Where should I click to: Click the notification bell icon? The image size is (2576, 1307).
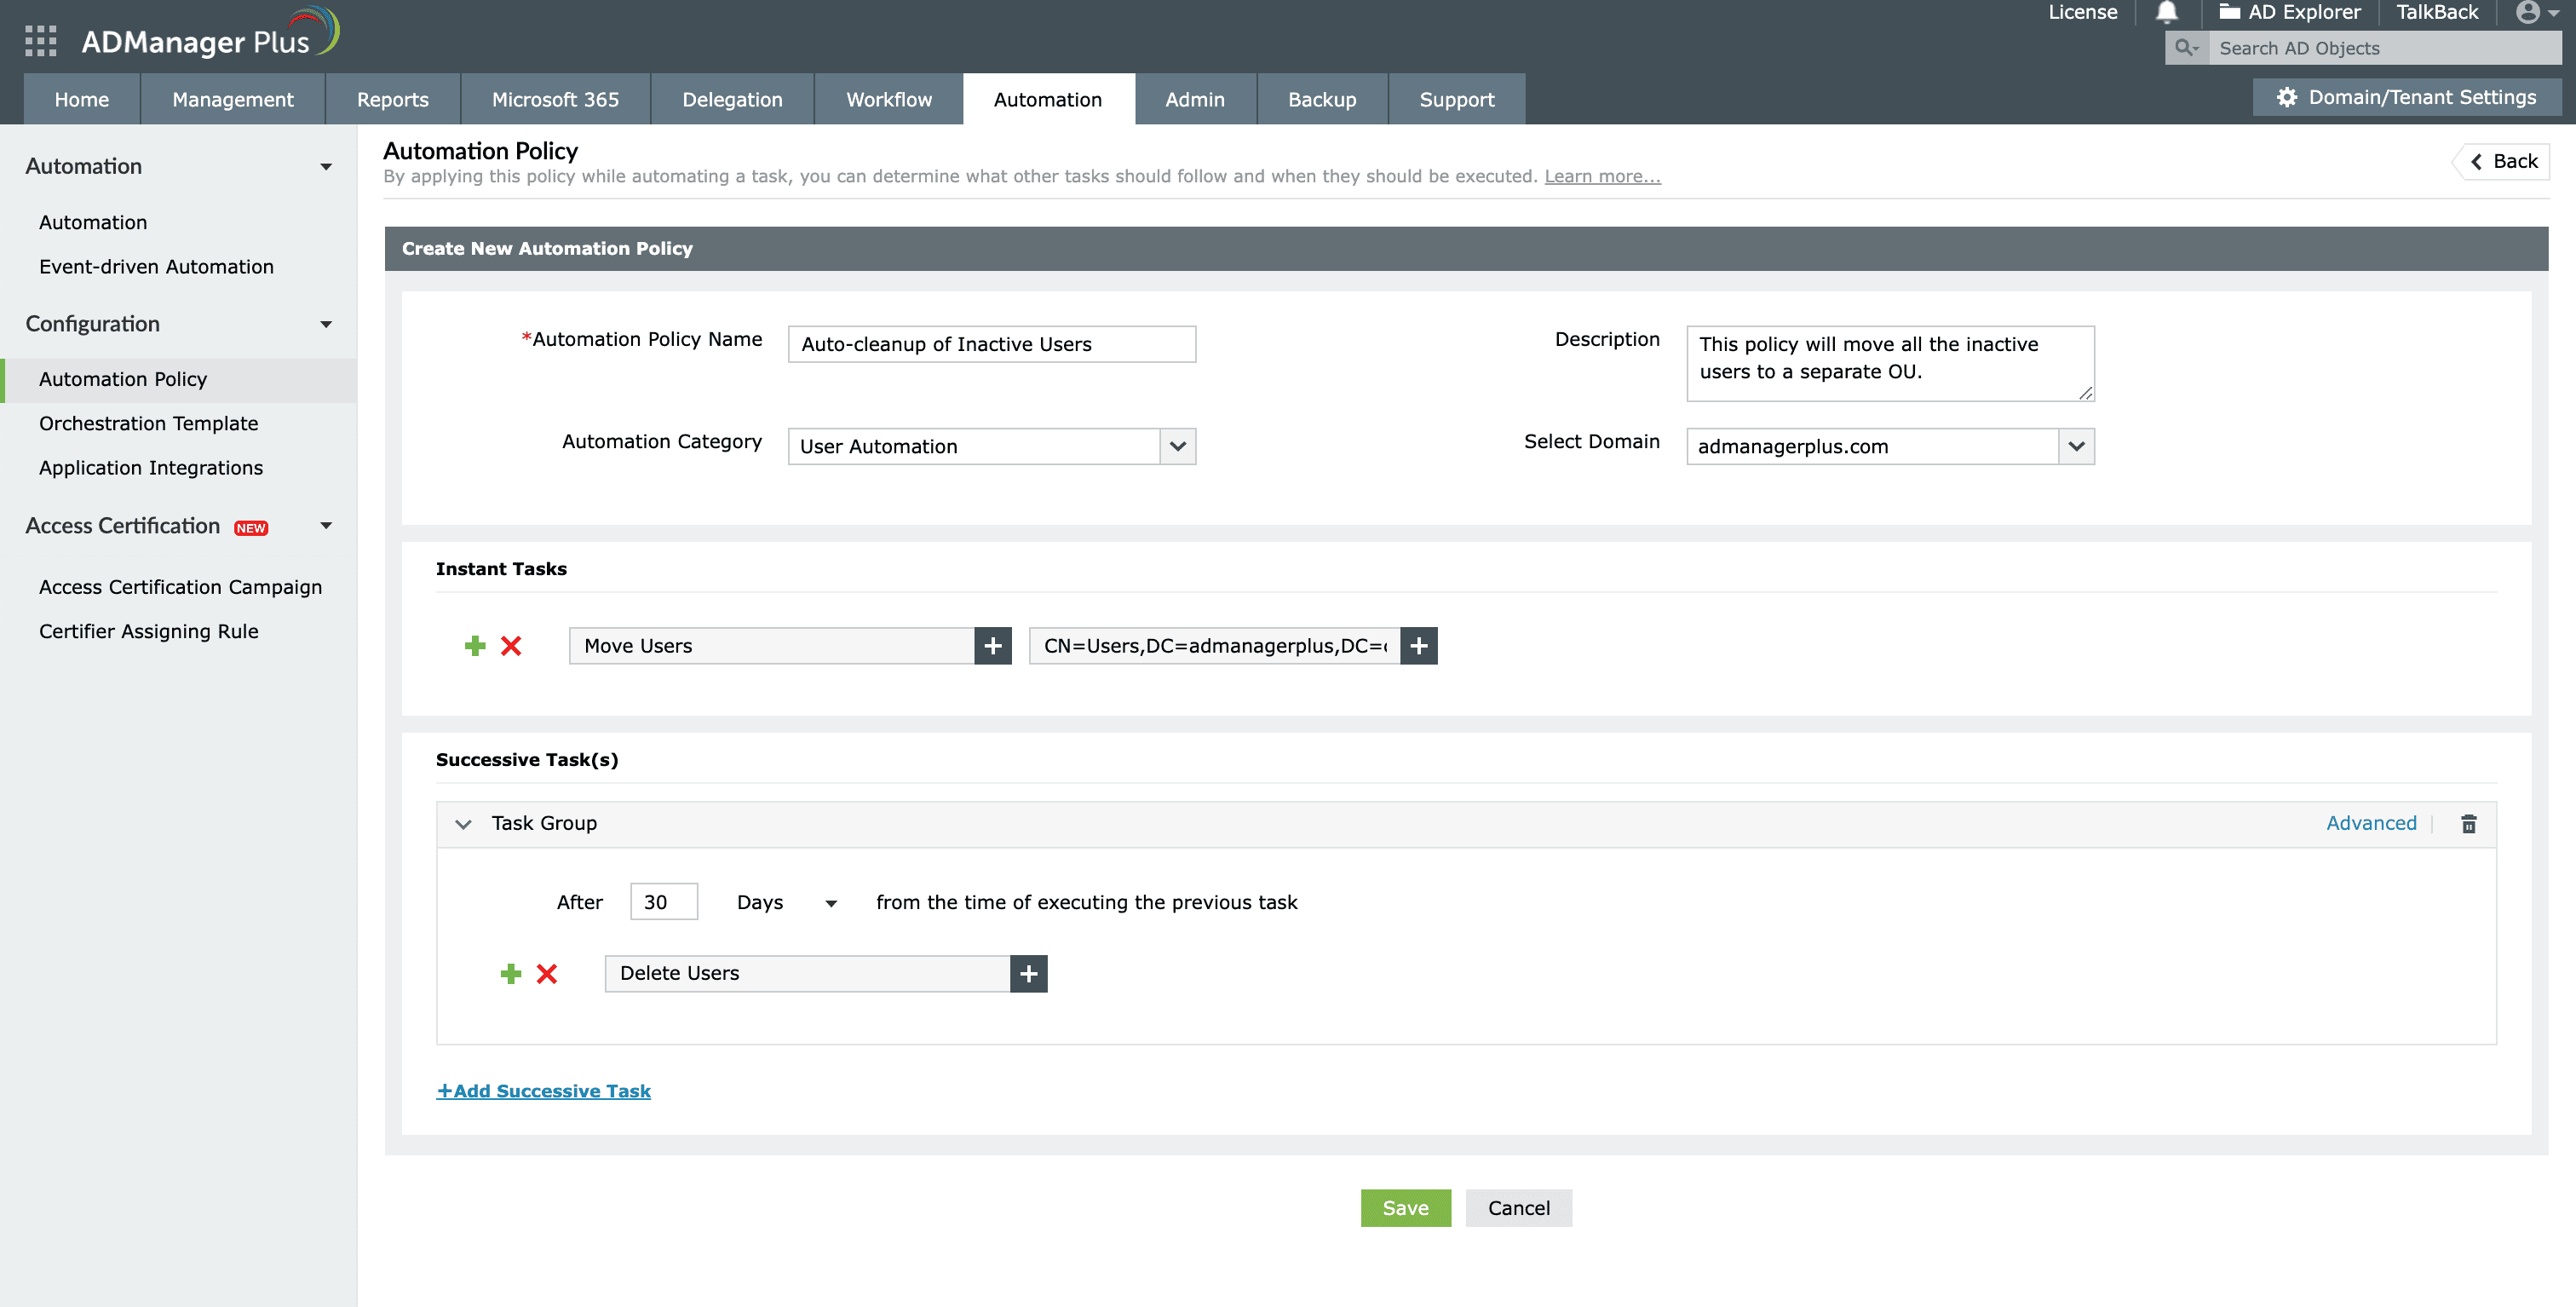pyautogui.click(x=2166, y=12)
